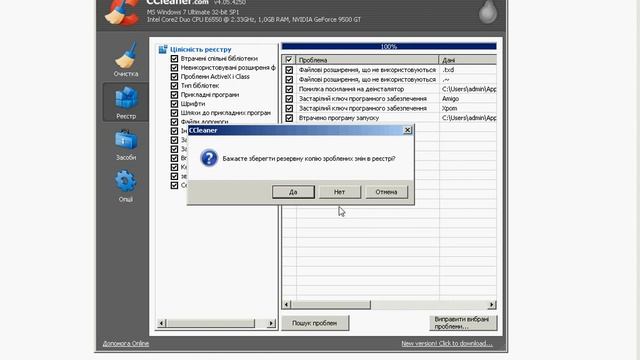Click the results horizontal scrollbar thumb
The width and height of the screenshot is (640, 360).
point(331,304)
